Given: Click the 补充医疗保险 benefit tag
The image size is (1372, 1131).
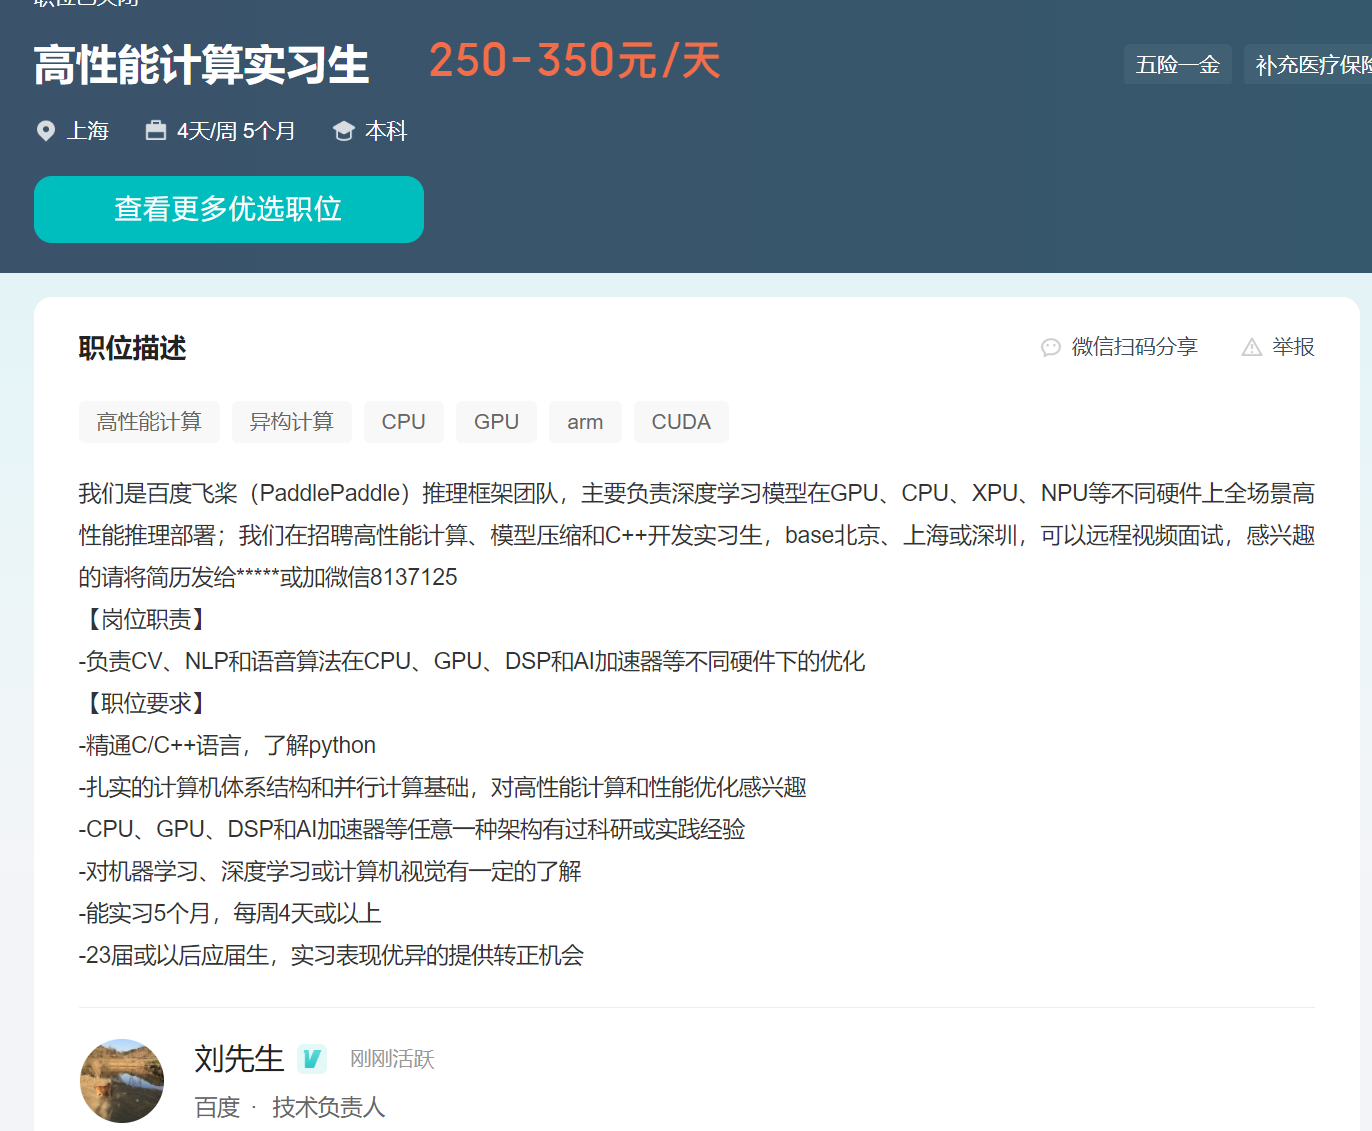Looking at the screenshot, I should tap(1310, 65).
